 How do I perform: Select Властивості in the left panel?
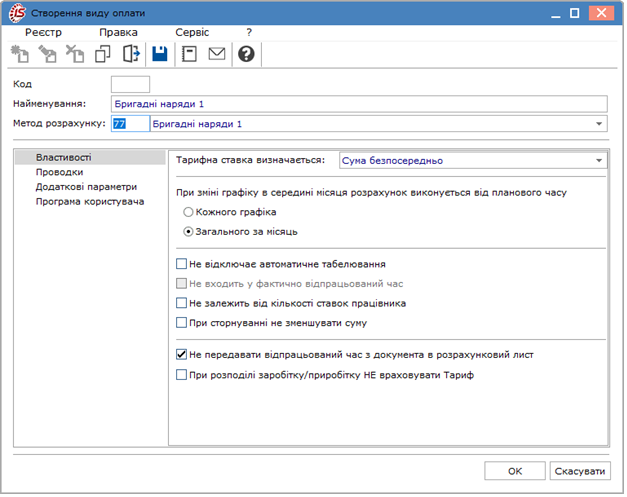pyautogui.click(x=90, y=158)
